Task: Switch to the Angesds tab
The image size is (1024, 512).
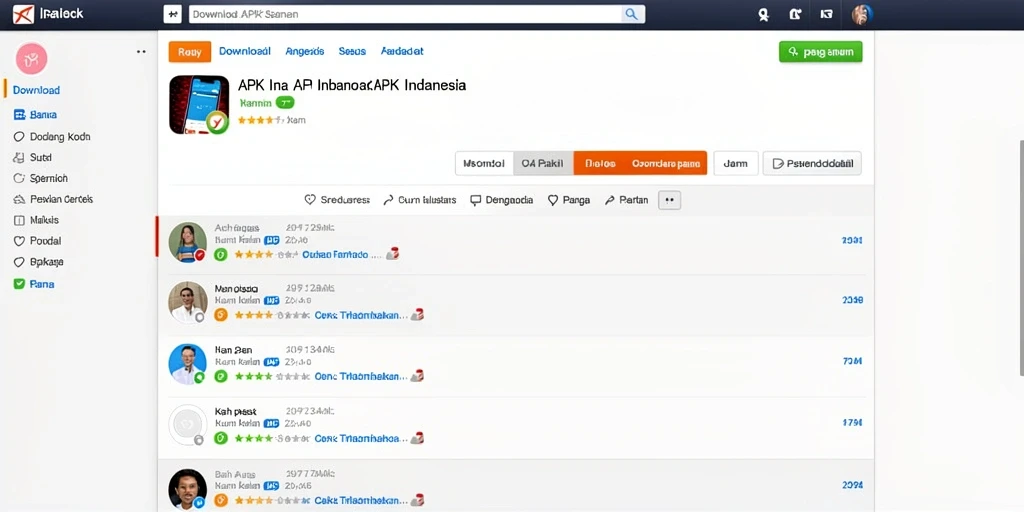Action: coord(305,51)
